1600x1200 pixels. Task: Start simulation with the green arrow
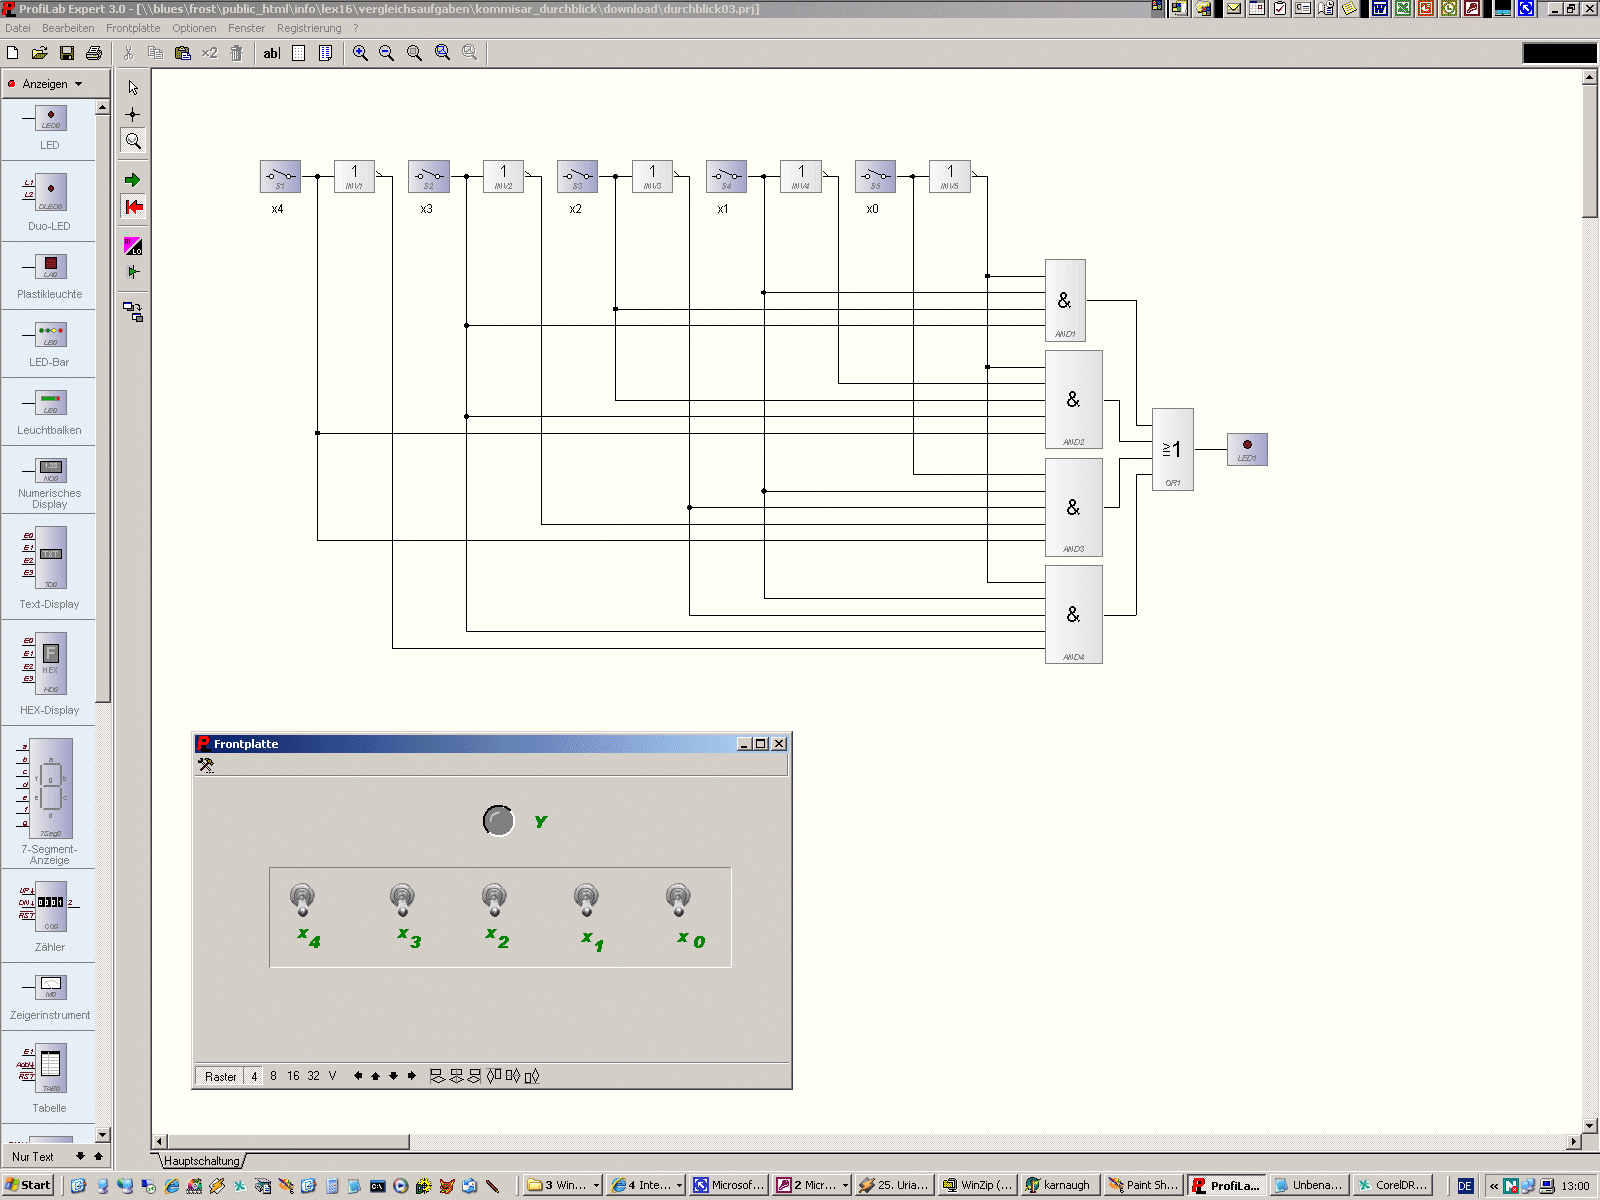pos(133,180)
